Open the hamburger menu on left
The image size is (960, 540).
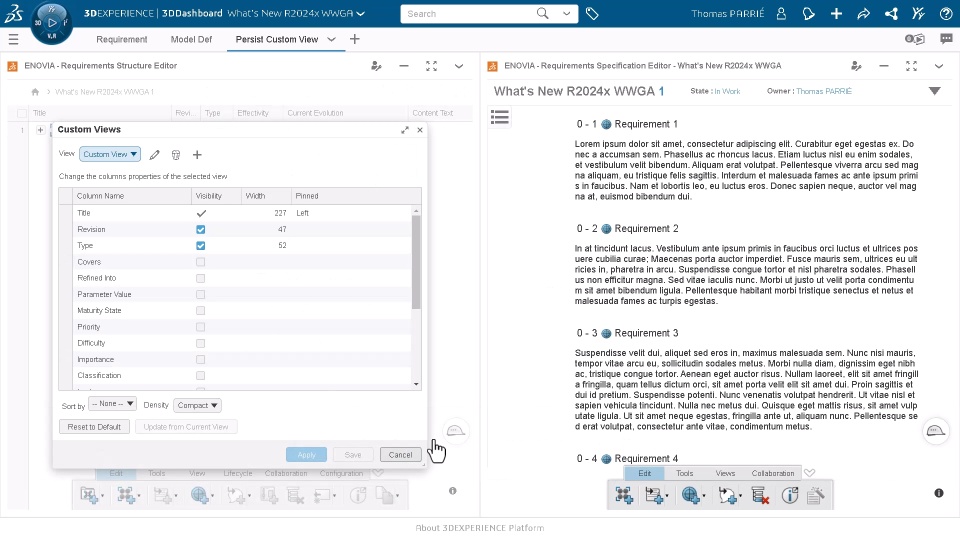tap(13, 40)
